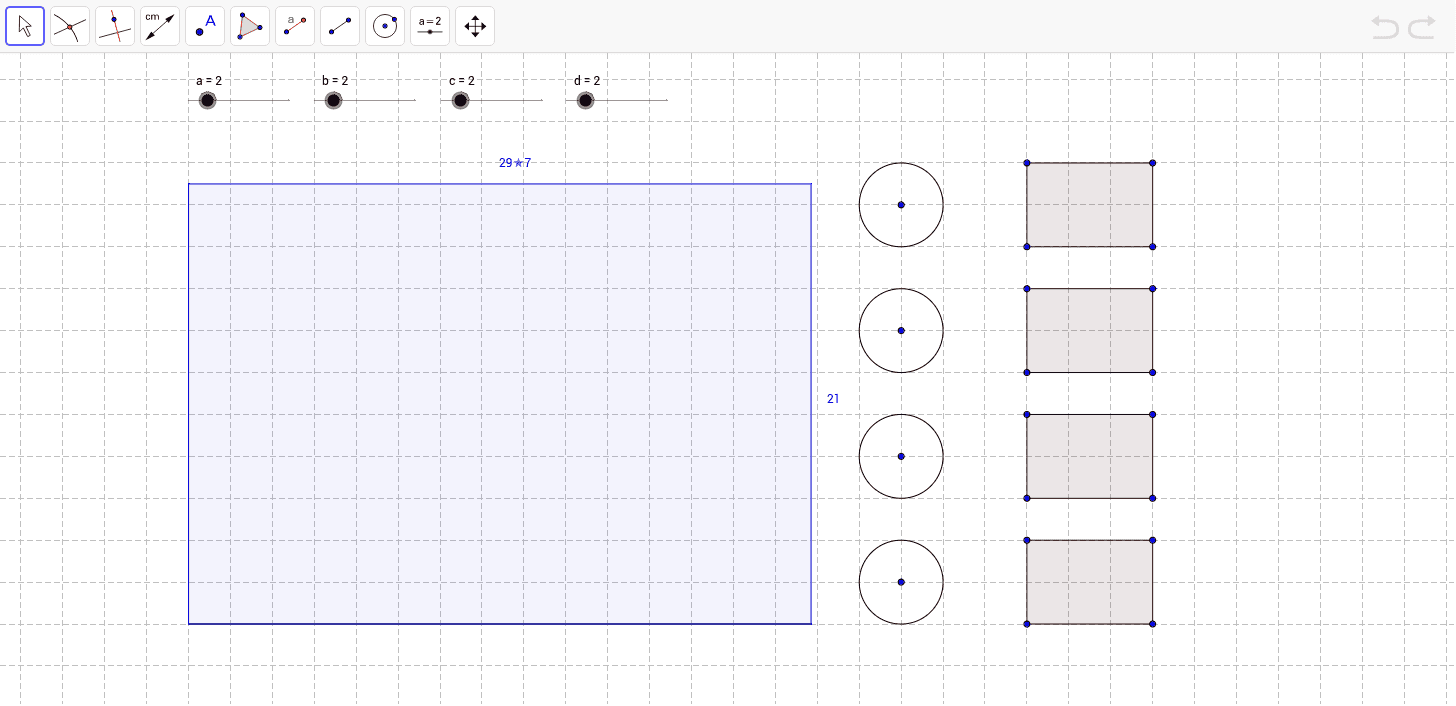1456x706 pixels.
Task: Click the label c = 2
Action: [x=462, y=80]
